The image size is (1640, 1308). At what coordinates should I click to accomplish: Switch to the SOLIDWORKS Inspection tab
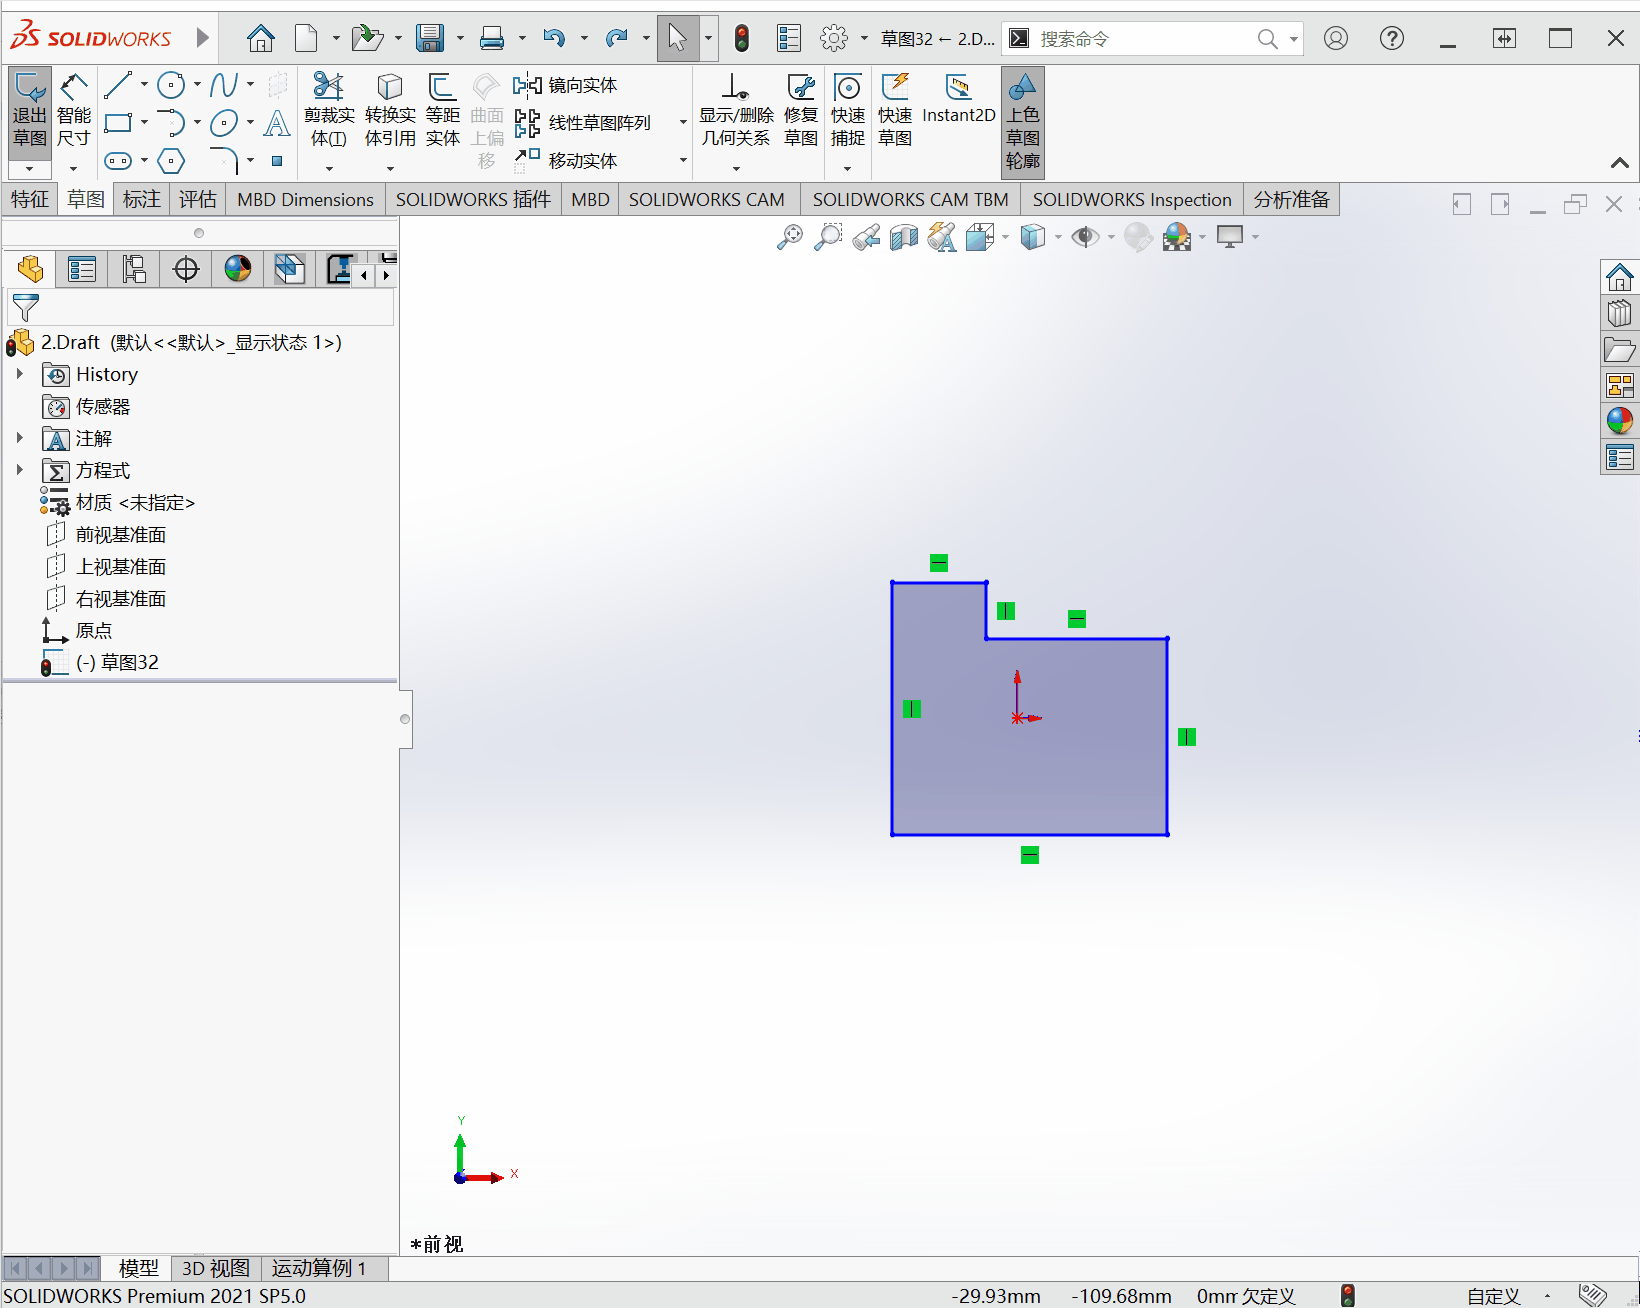click(1132, 199)
